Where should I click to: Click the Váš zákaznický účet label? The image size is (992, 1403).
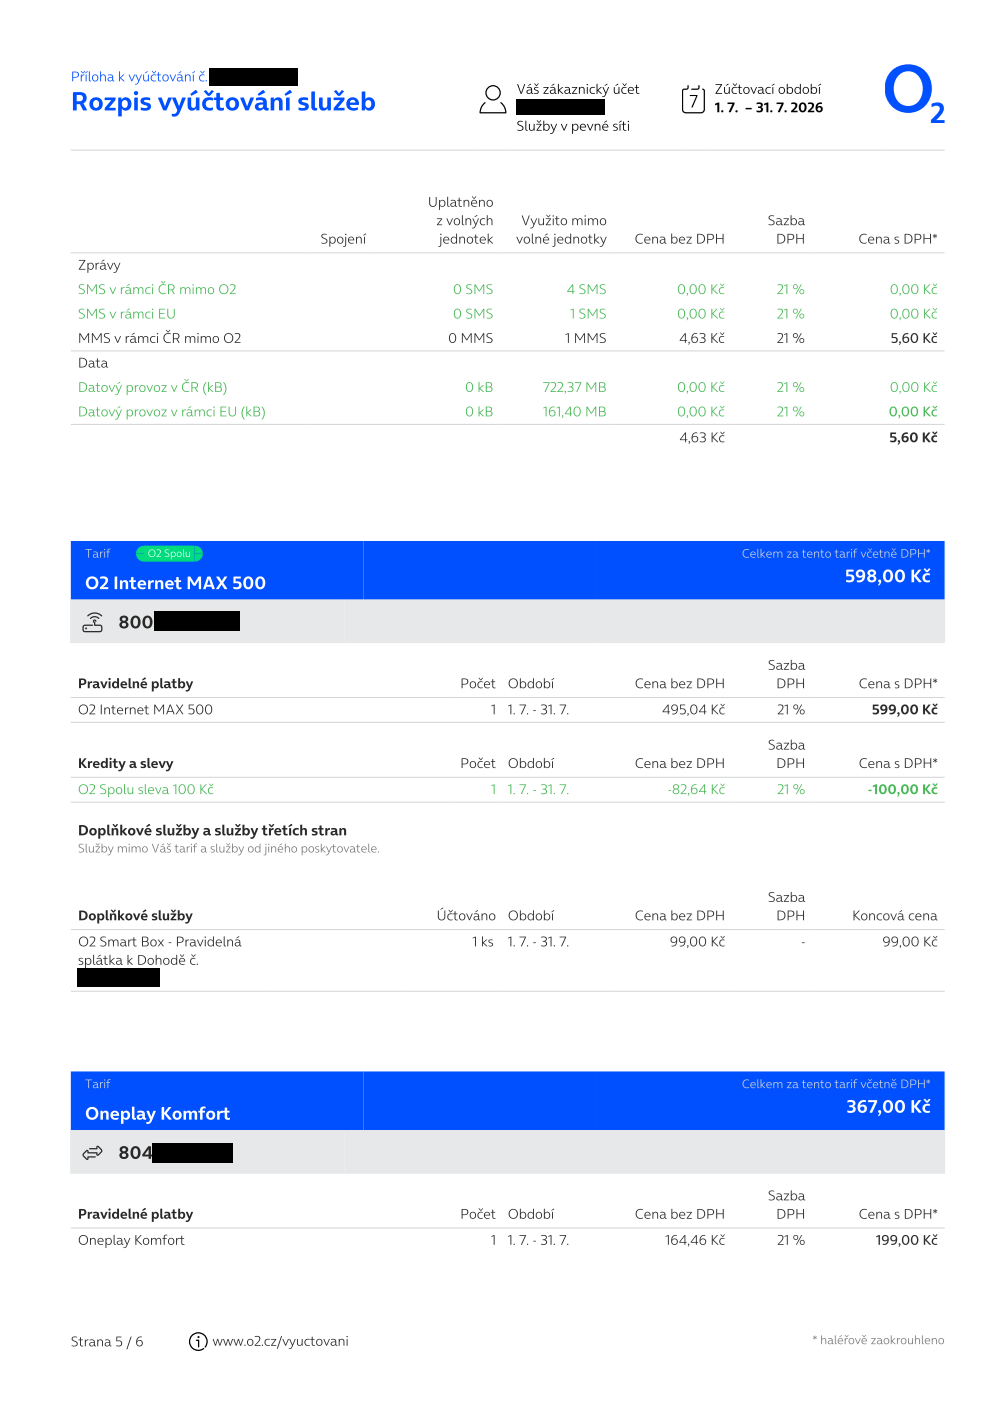578,89
